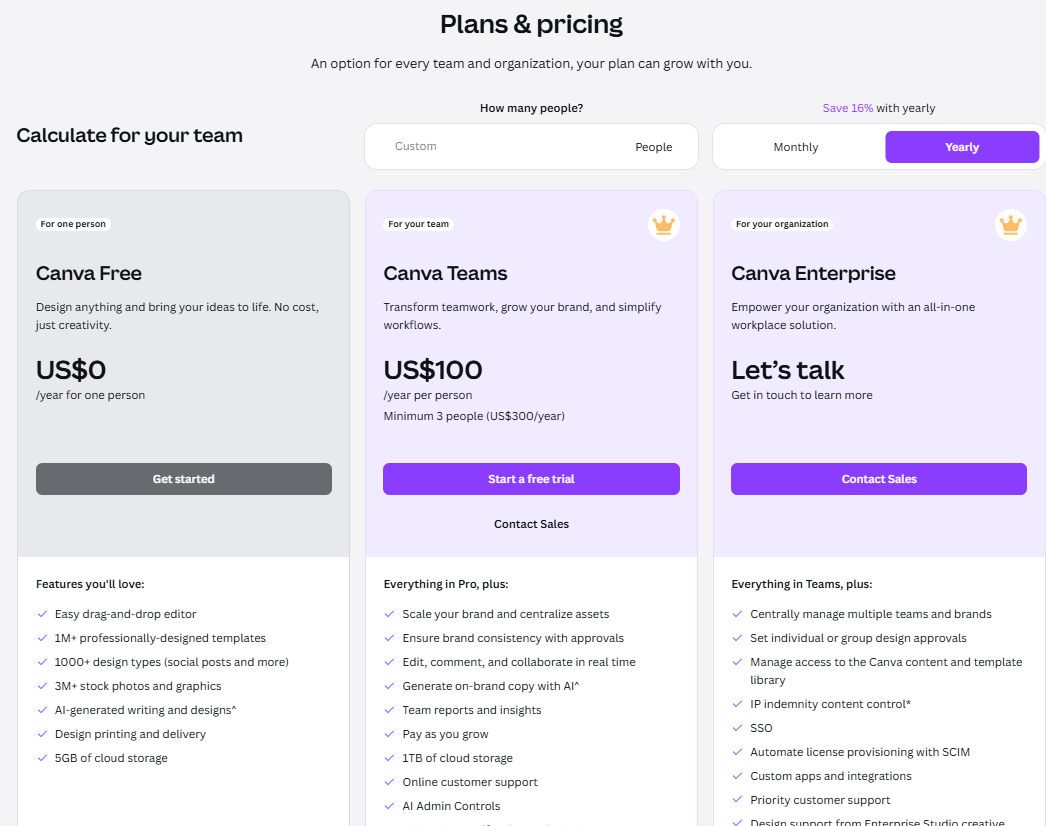
Task: Click Contact Sales on Canva Enterprise card
Action: point(878,479)
